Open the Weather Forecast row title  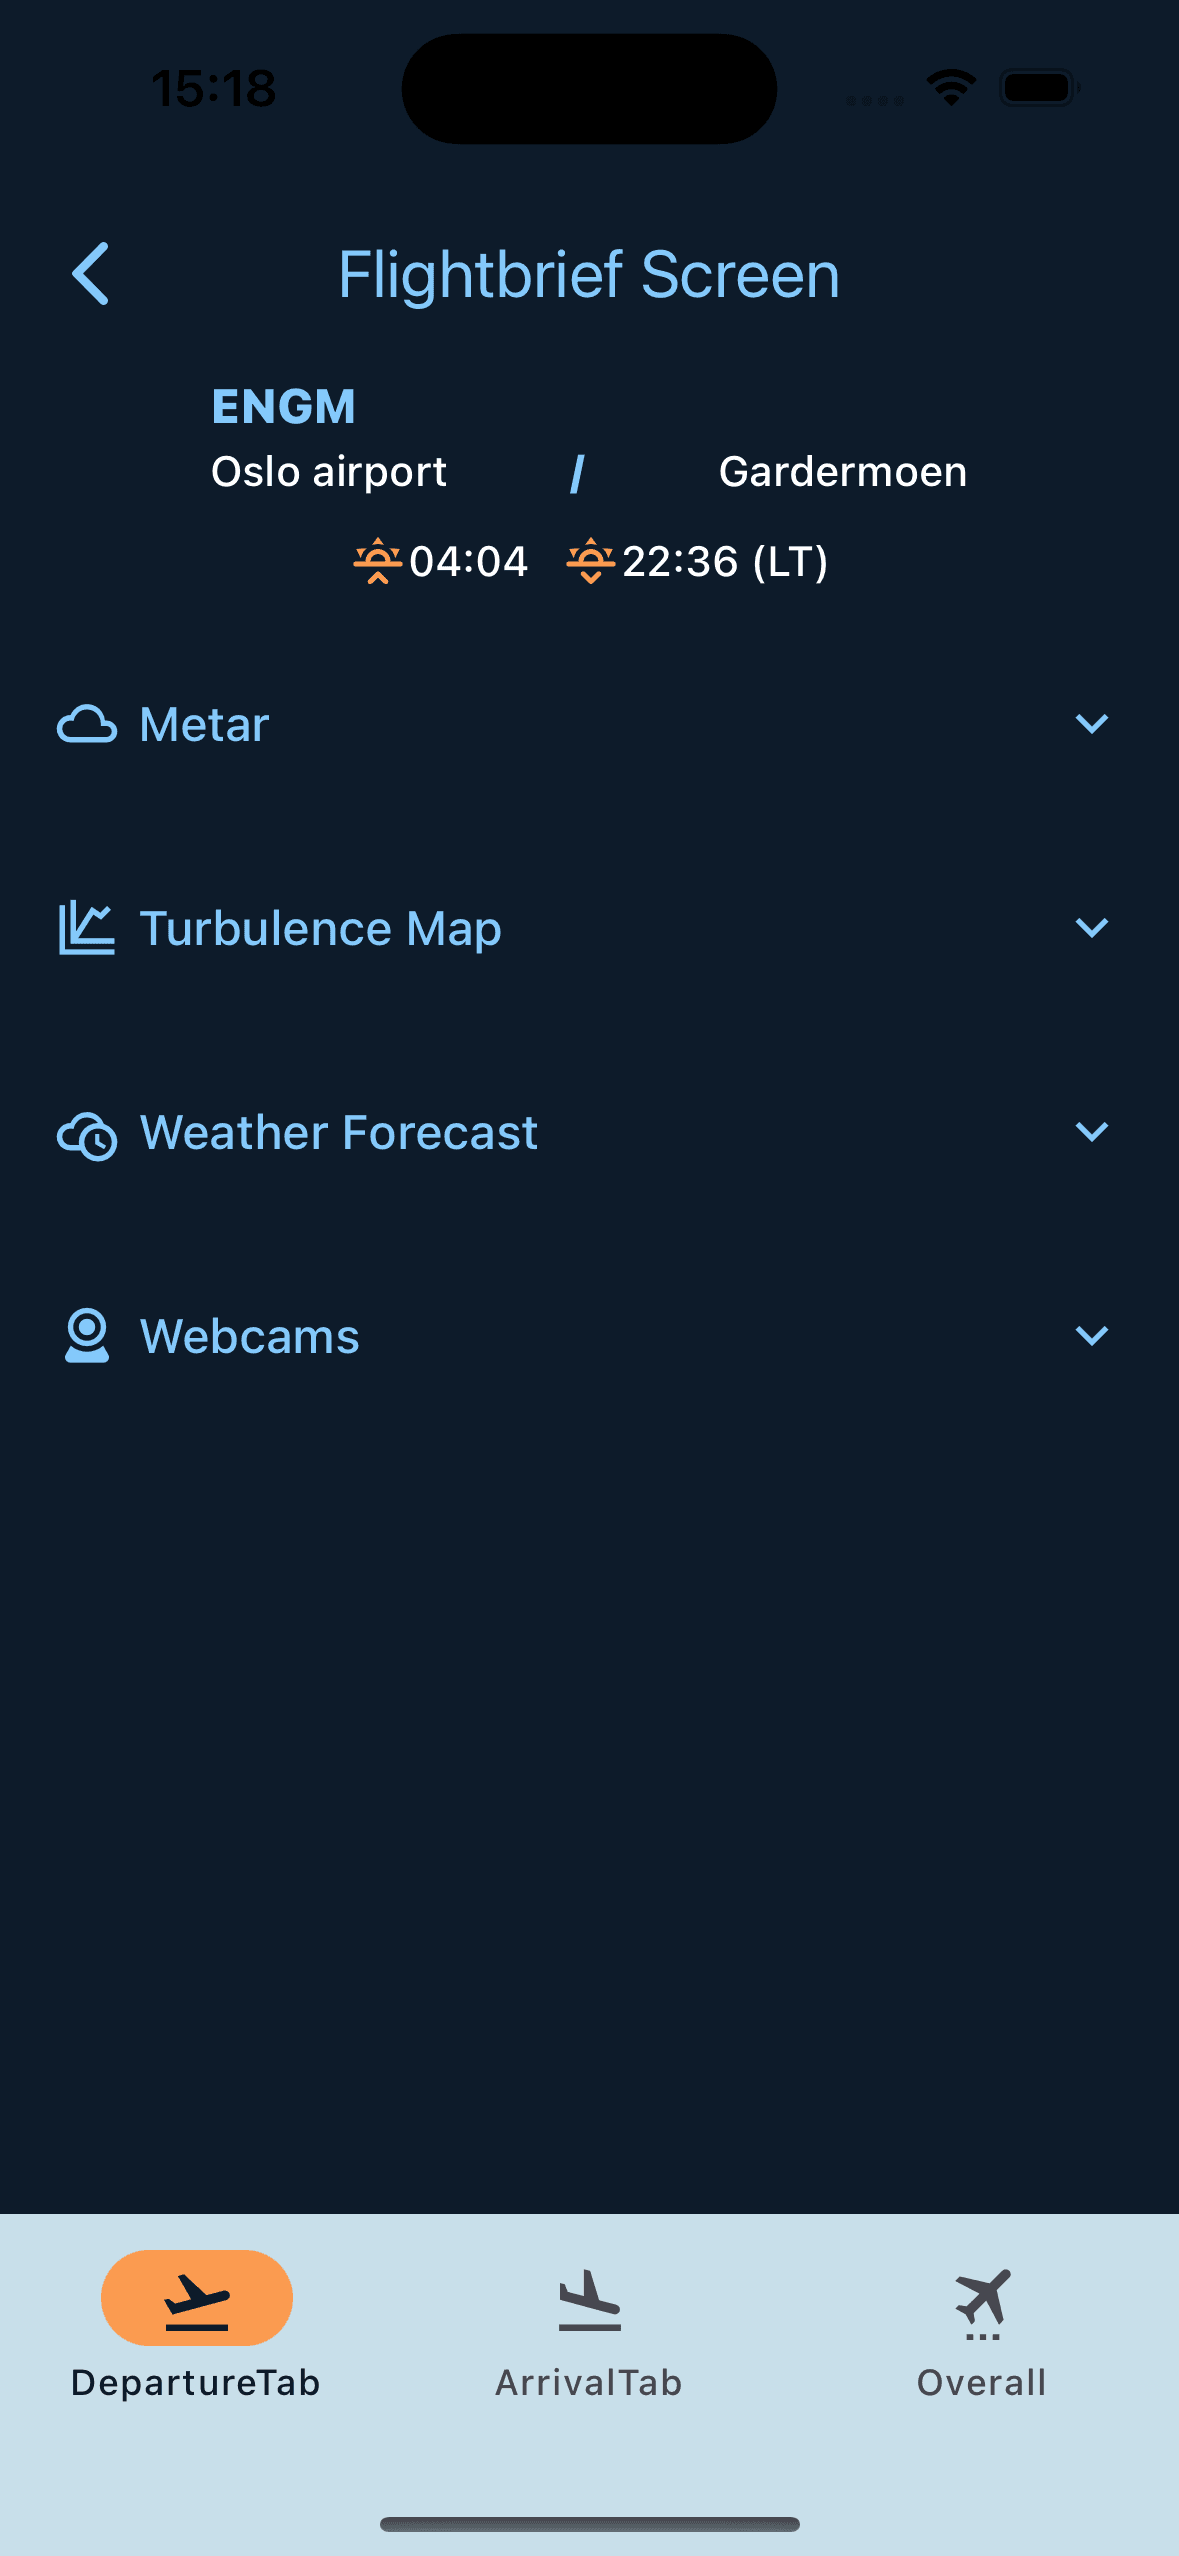(x=339, y=1133)
